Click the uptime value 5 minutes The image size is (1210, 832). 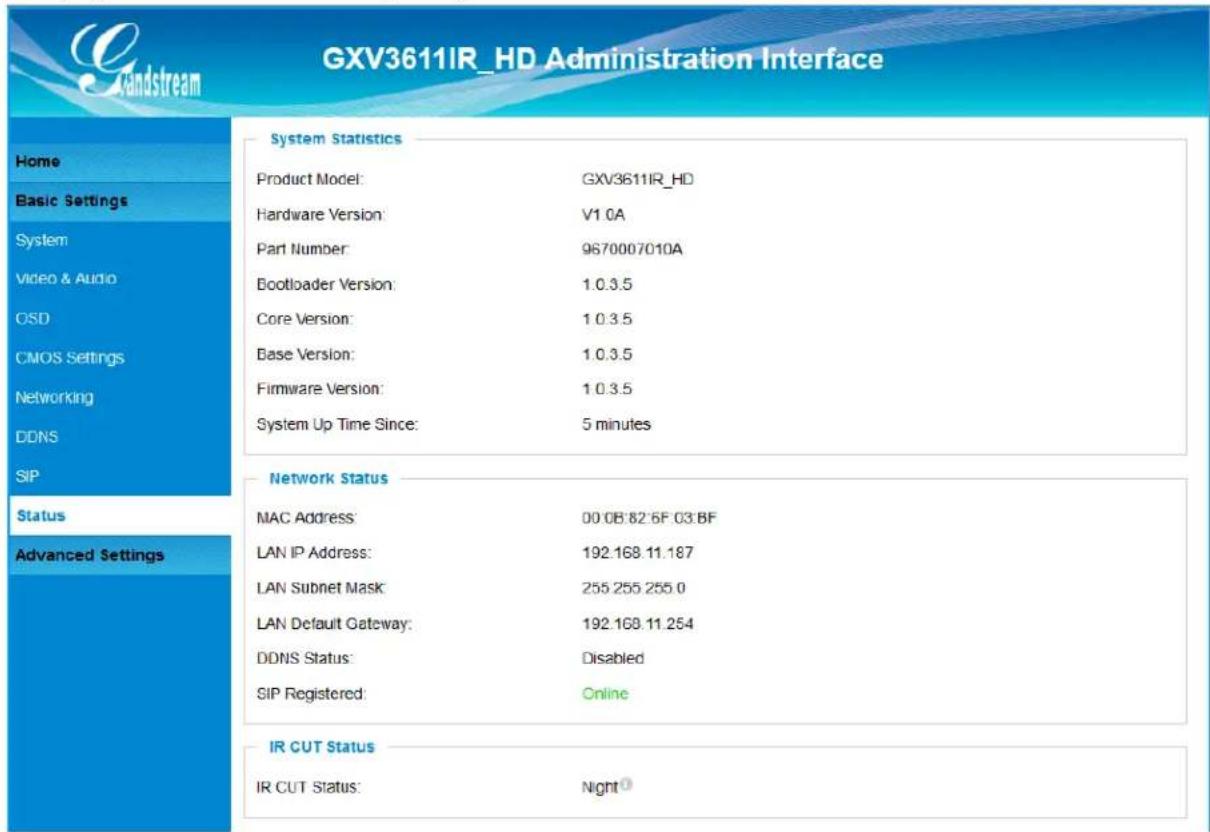tap(616, 425)
